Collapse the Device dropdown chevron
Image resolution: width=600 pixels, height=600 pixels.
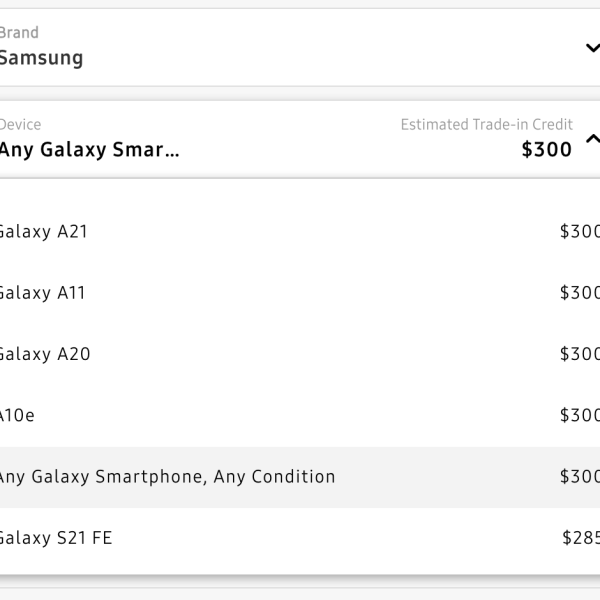592,140
